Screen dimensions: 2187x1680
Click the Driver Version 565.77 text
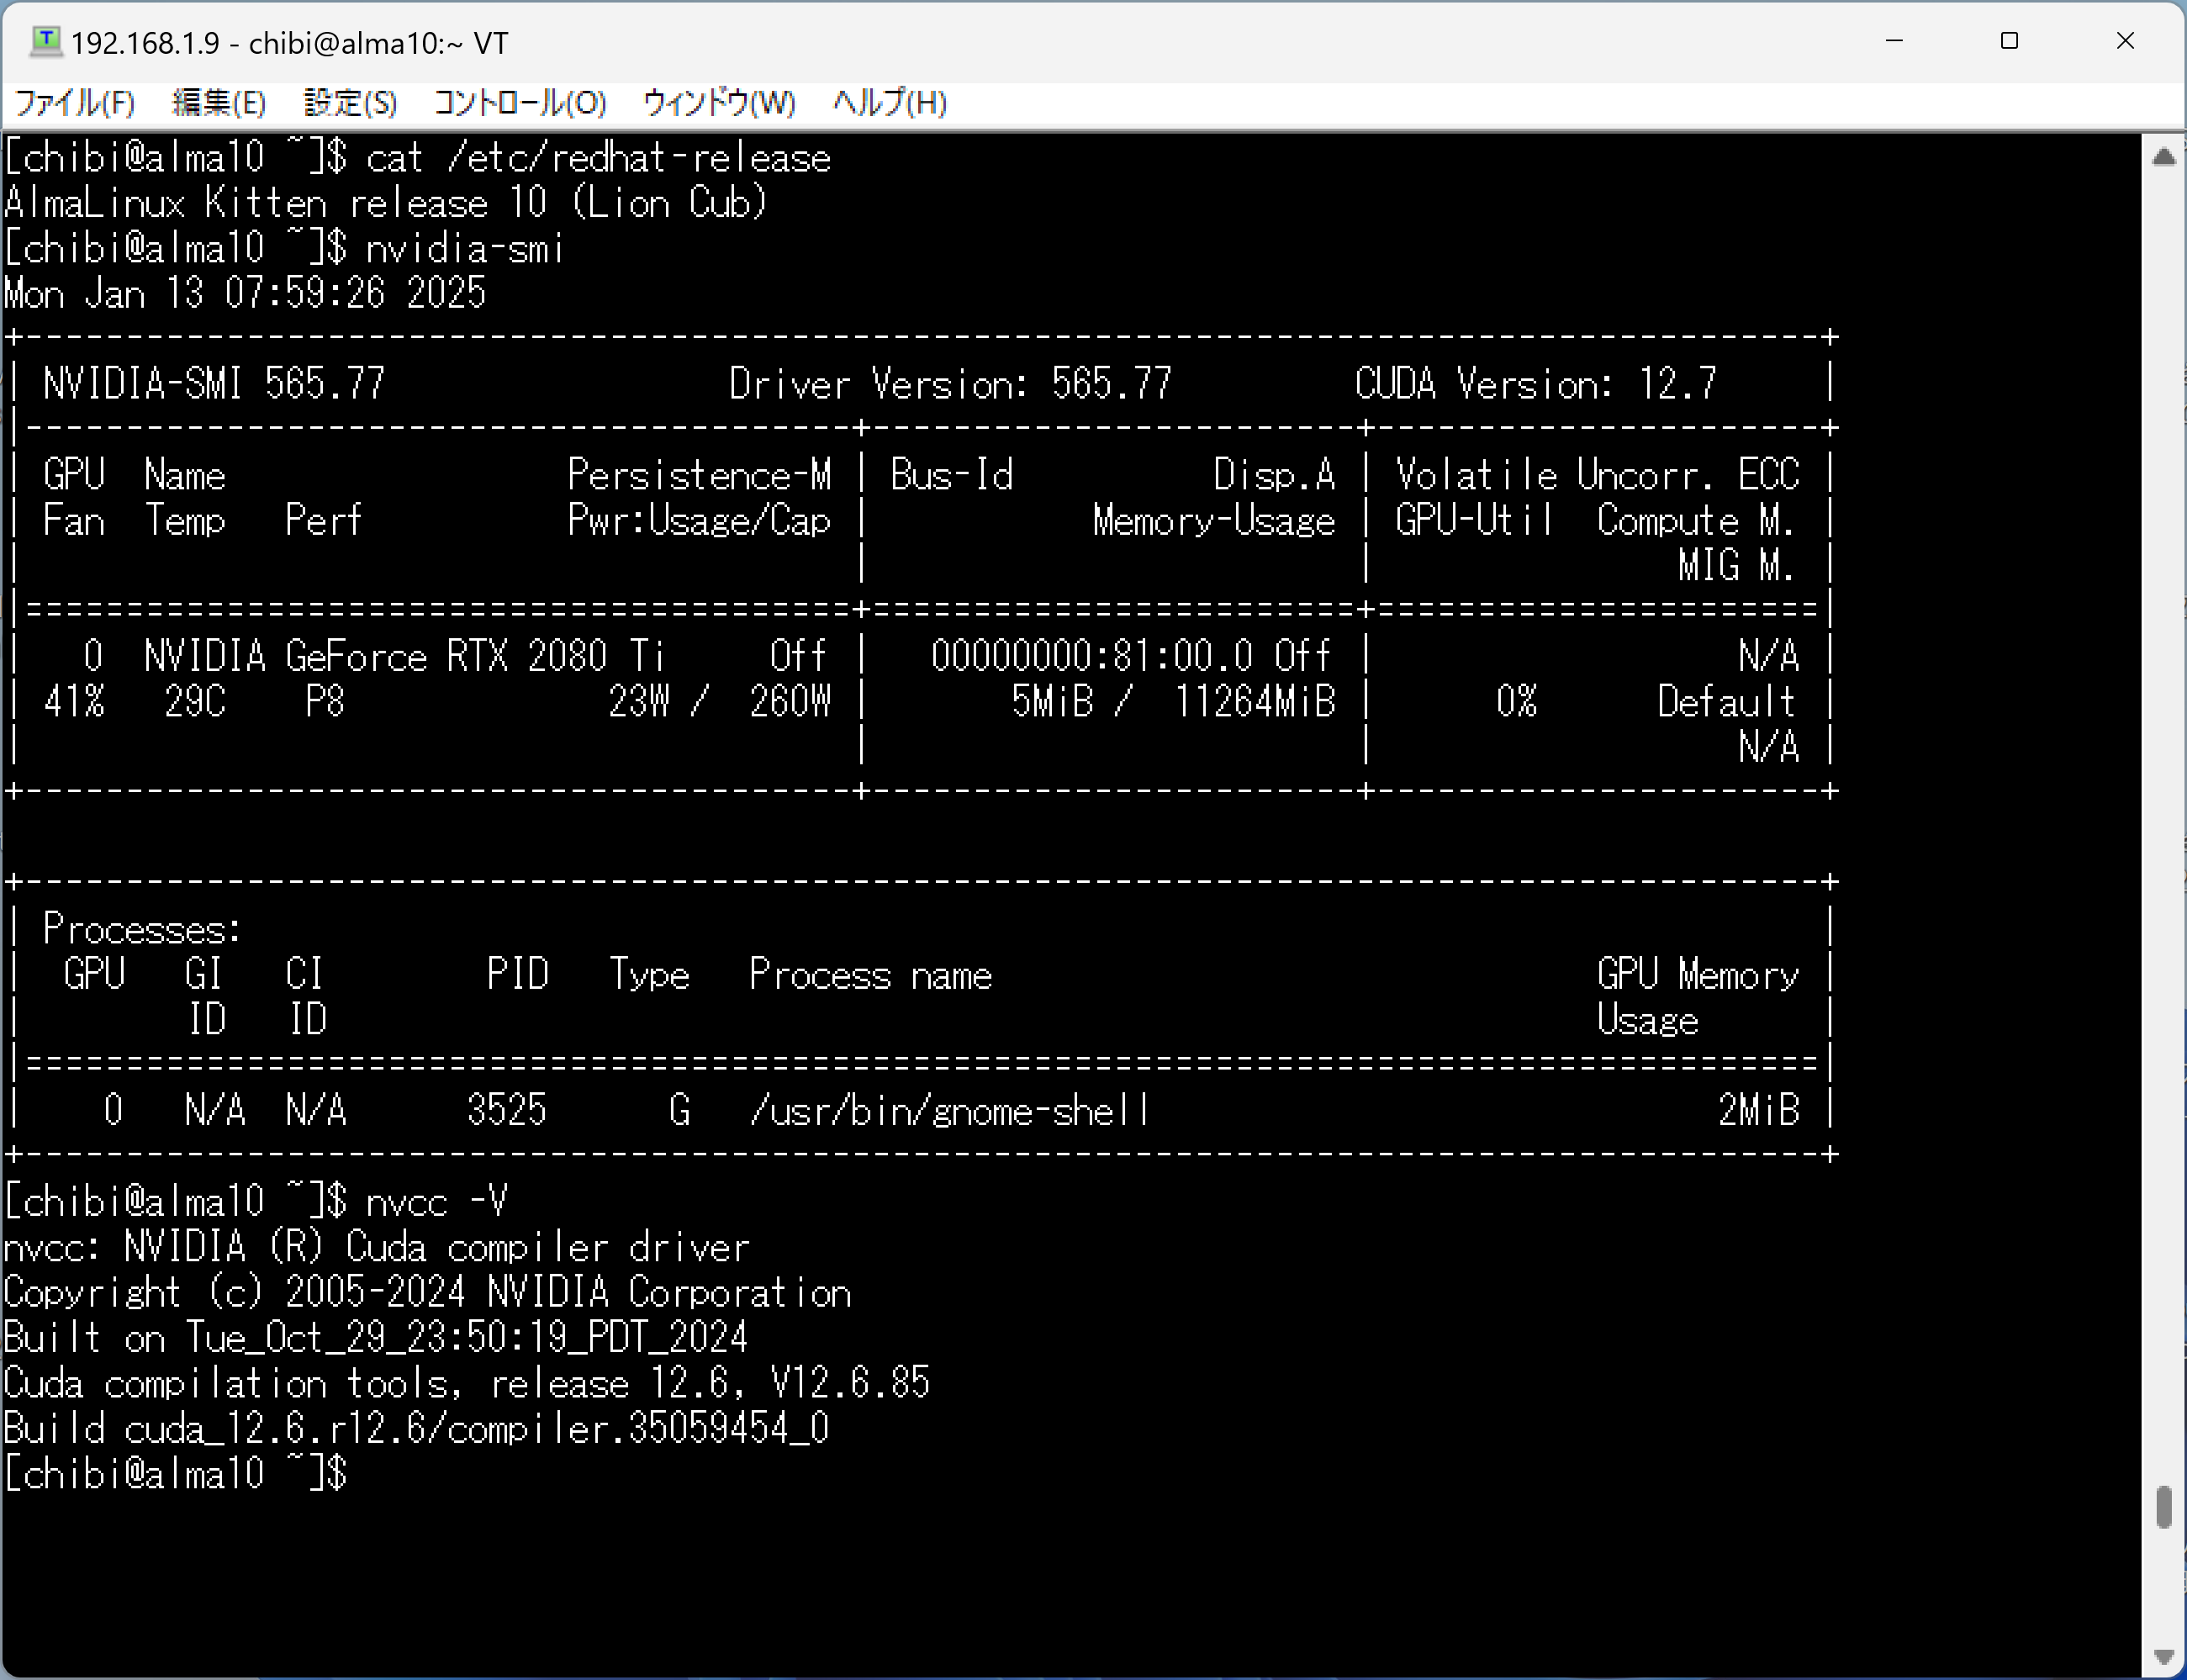949,384
